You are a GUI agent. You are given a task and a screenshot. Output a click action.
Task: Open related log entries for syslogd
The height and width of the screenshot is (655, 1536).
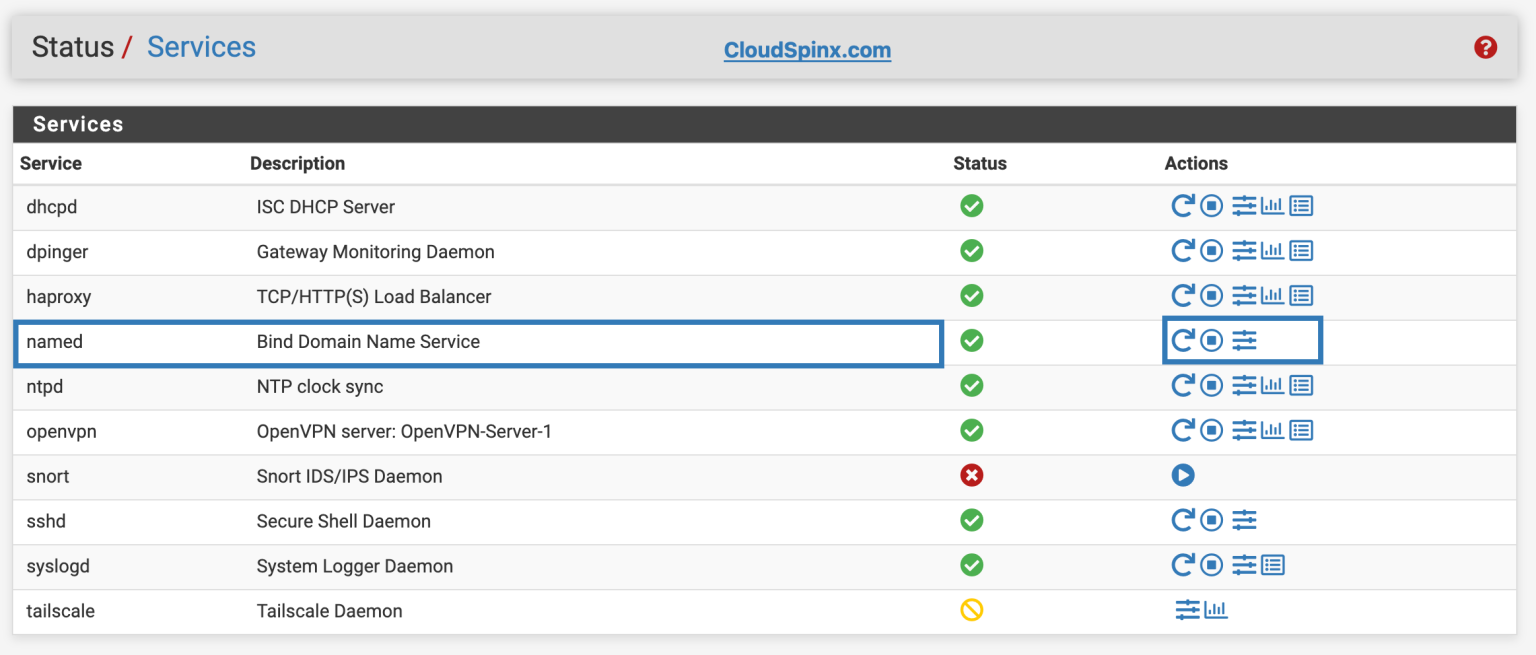point(1273,564)
